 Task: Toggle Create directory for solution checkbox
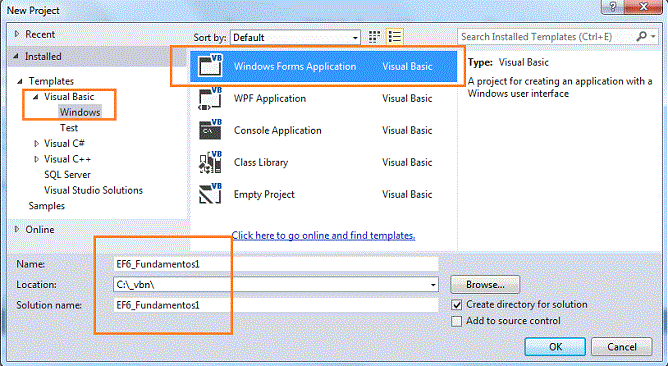[x=456, y=305]
